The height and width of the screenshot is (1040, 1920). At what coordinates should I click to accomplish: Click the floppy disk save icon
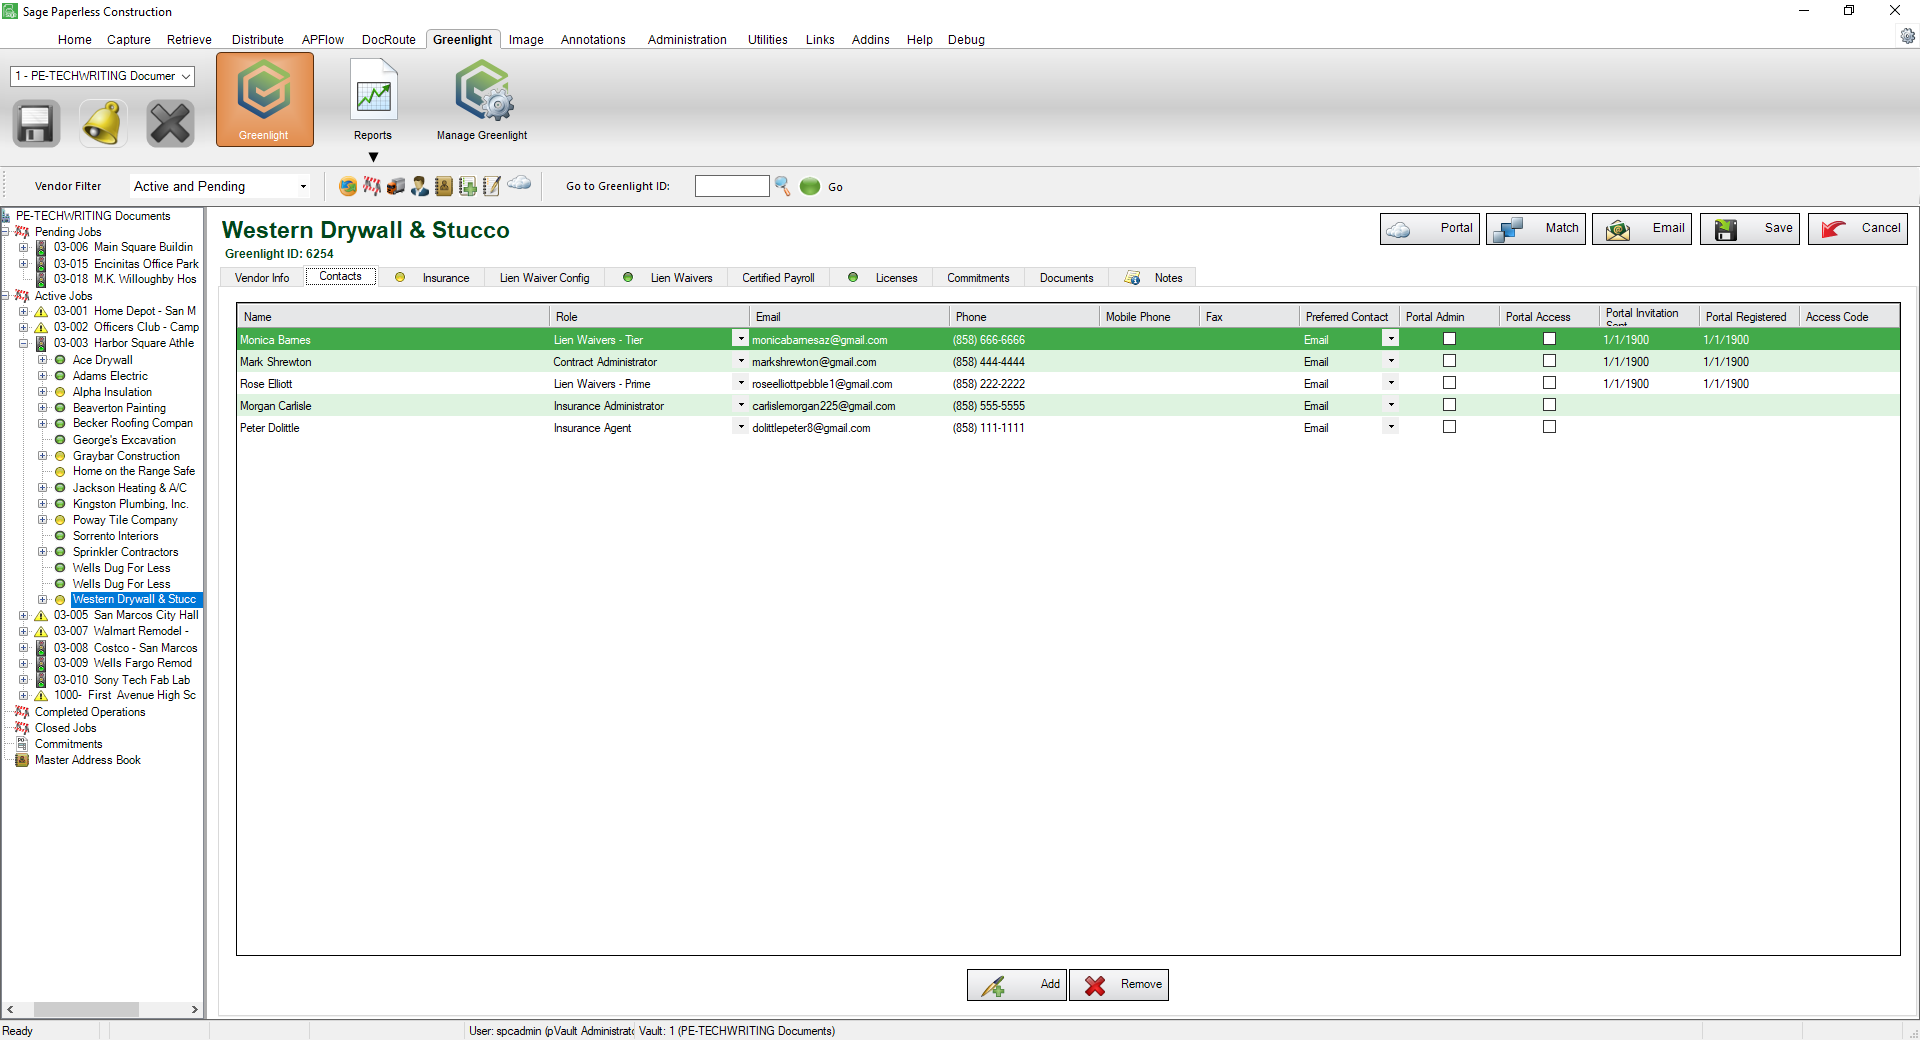pyautogui.click(x=36, y=124)
